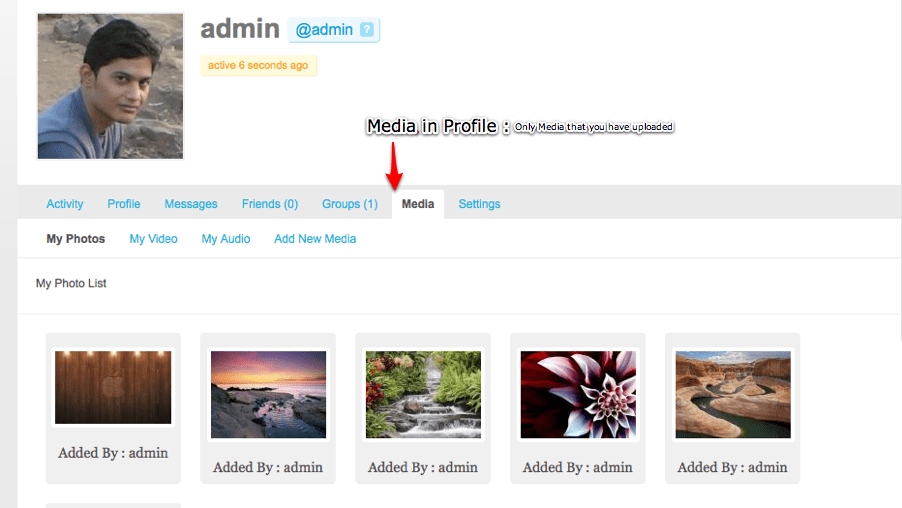Screen dimensions: 902x508
Task: Click the Add New Media link
Action: pos(315,239)
